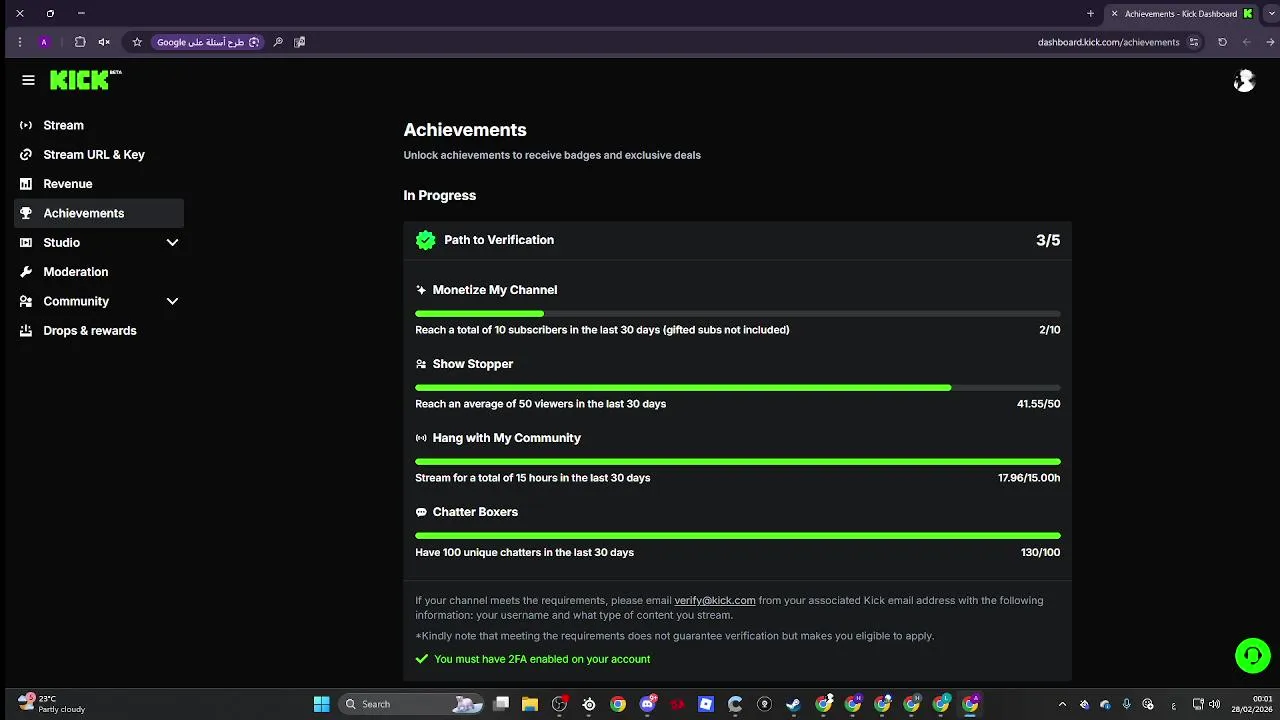Click the 41.55/50 viewers value
The width and height of the screenshot is (1280, 720).
click(1039, 404)
